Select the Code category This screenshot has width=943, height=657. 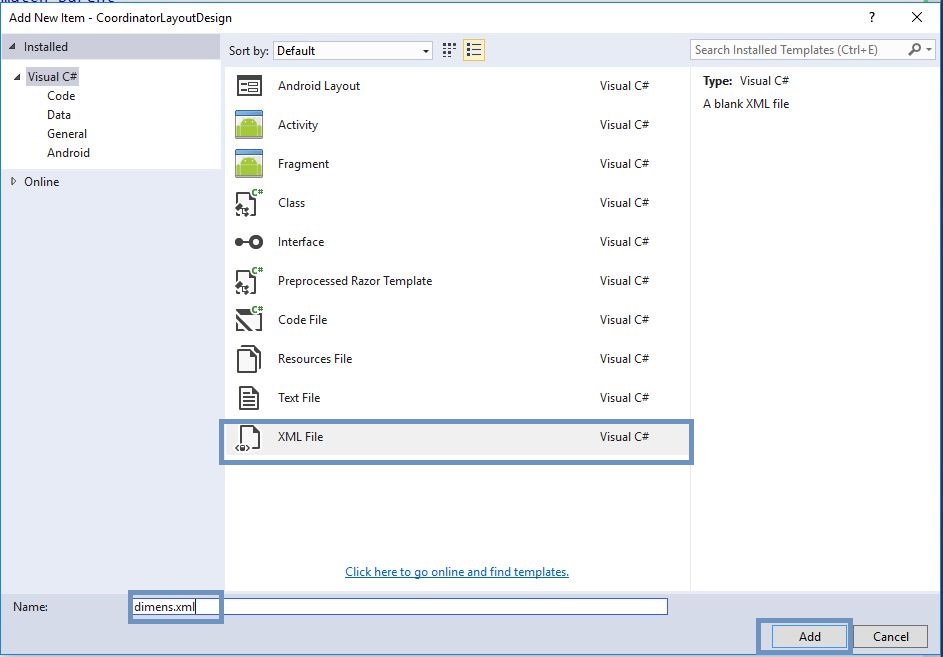61,96
